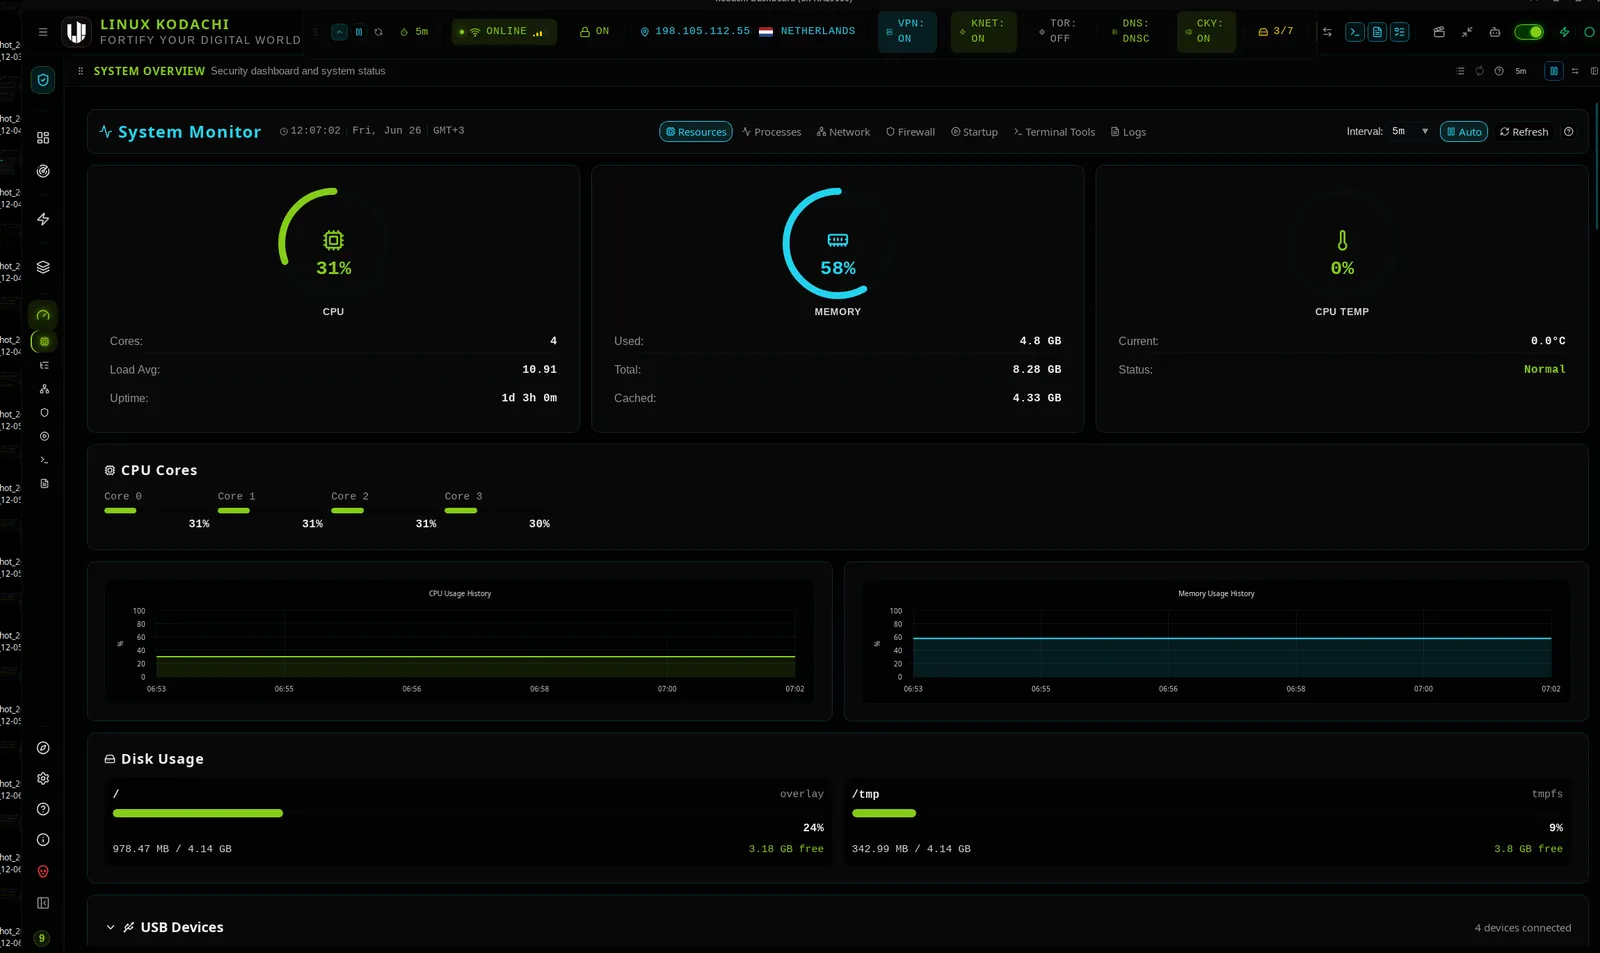Click the IP address 198.105.112.55
1600x953 pixels.
click(702, 32)
